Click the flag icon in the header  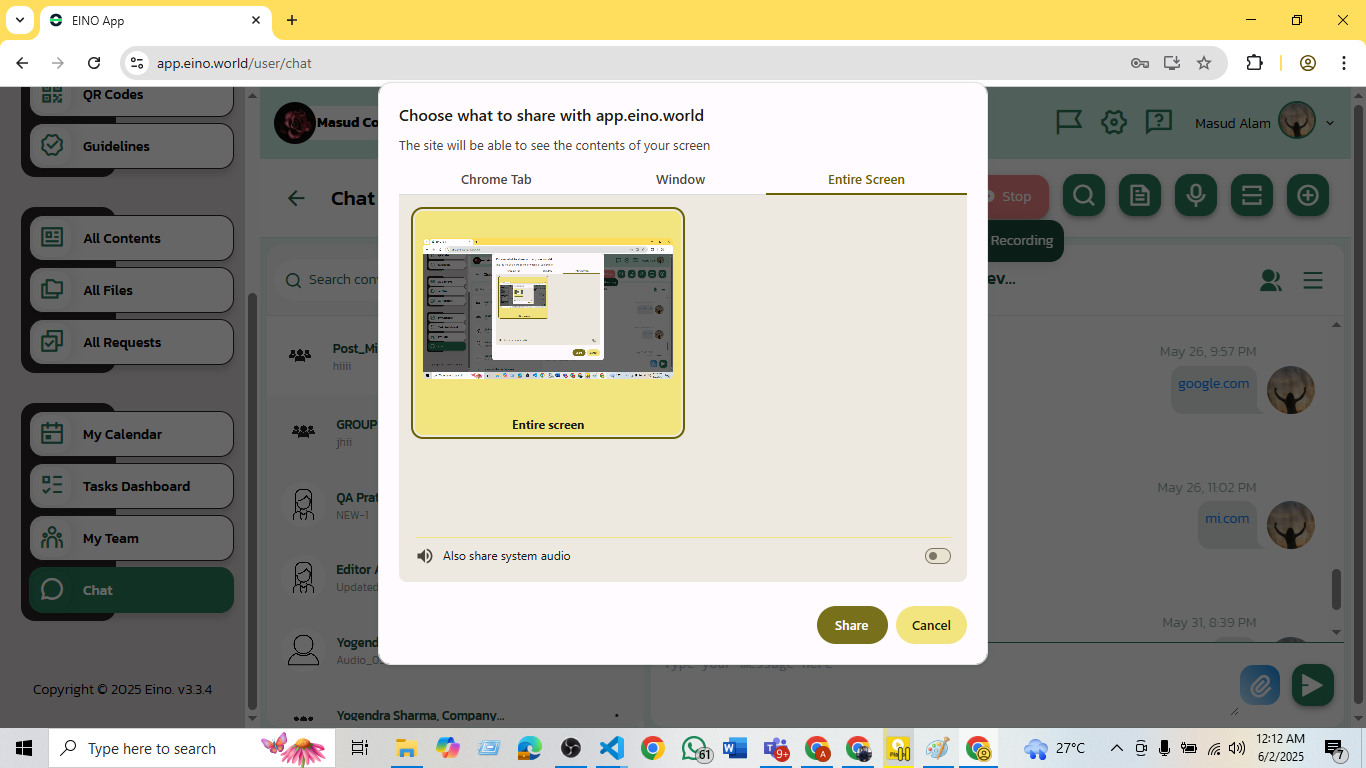[x=1069, y=123]
